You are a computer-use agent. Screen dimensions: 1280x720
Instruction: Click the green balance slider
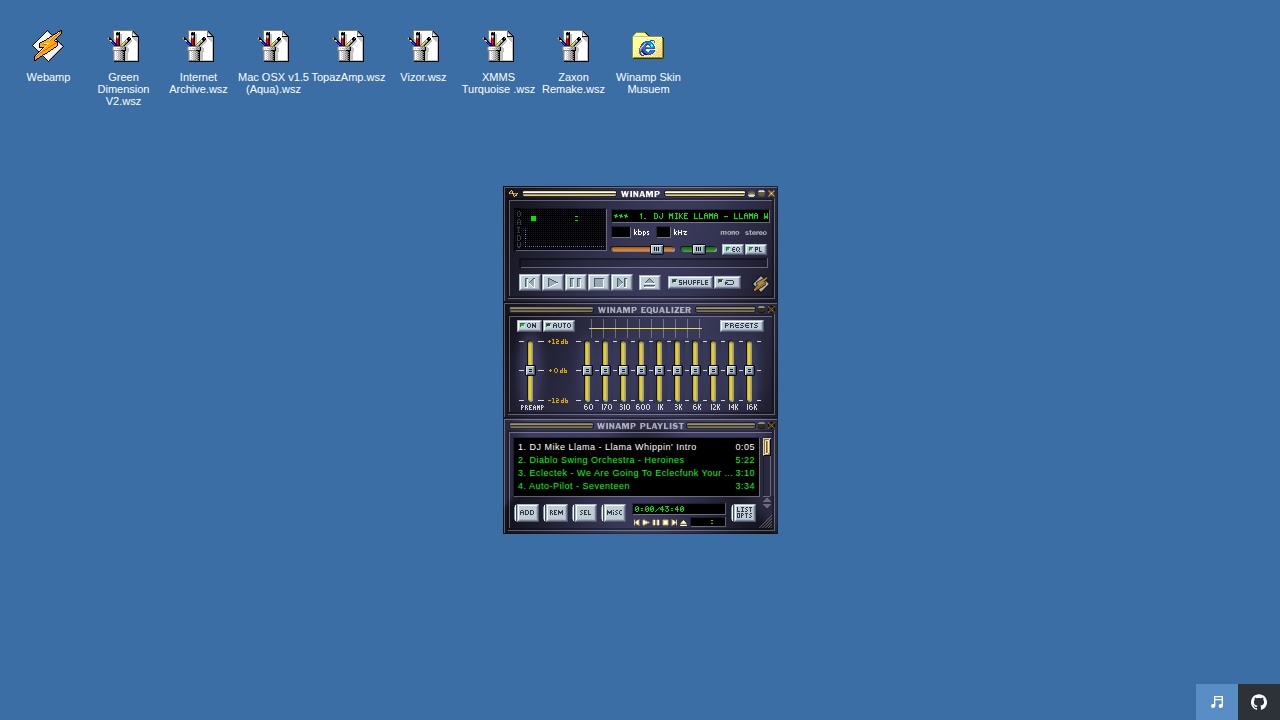[699, 250]
